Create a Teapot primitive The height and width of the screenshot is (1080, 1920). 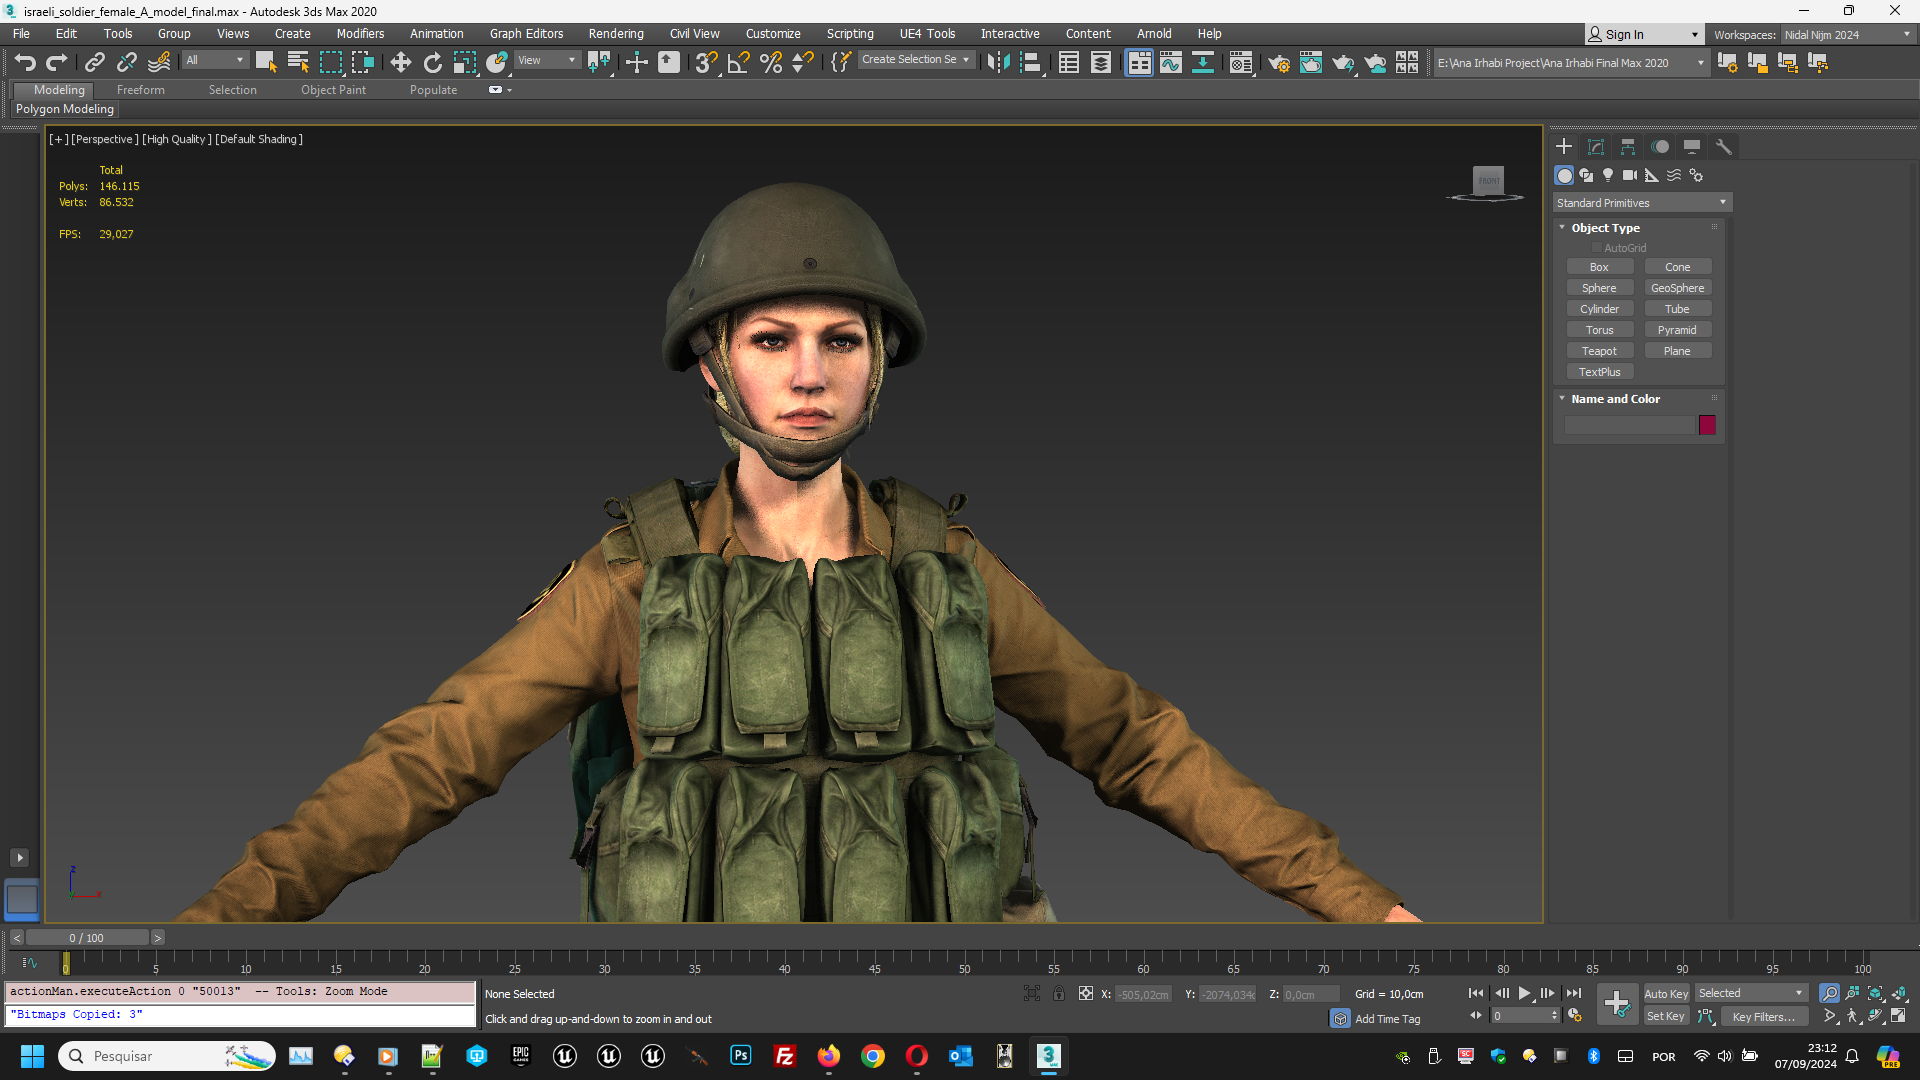point(1599,351)
